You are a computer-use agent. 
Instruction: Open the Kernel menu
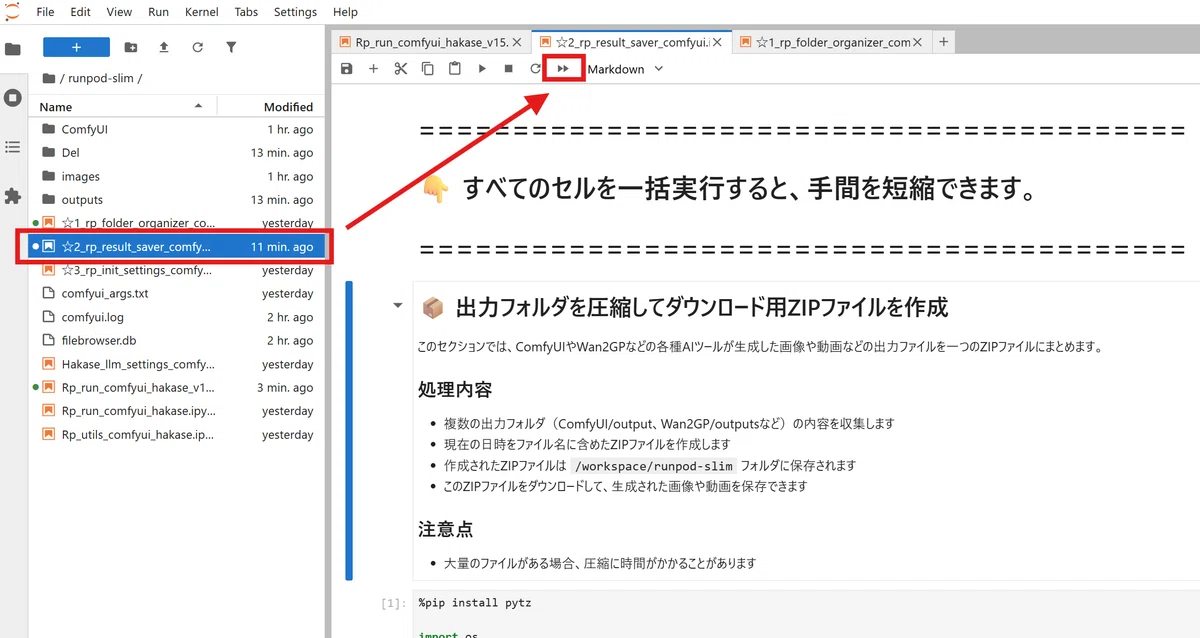(x=203, y=12)
